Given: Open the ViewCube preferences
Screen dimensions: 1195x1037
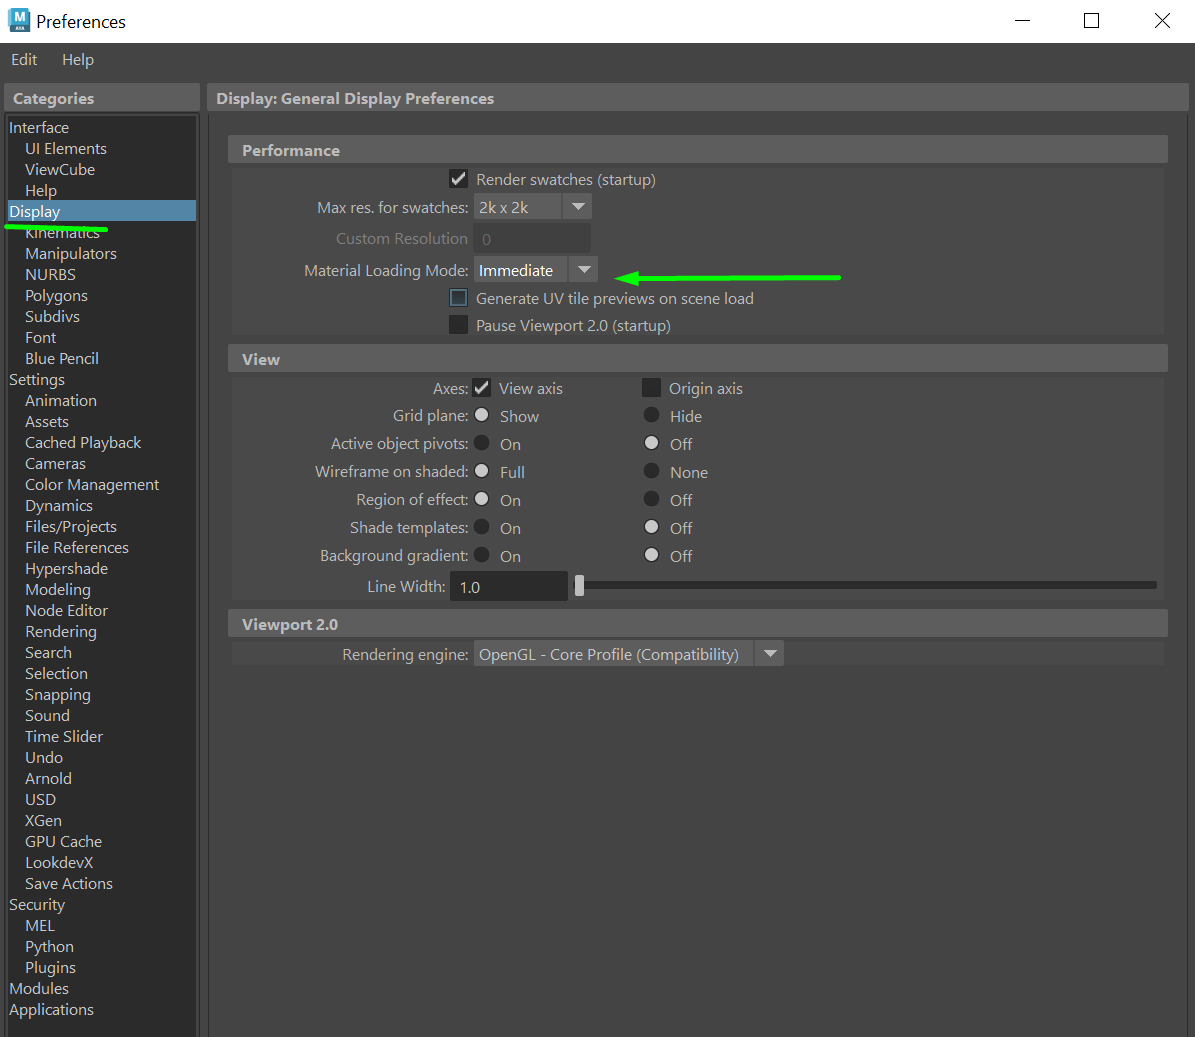Looking at the screenshot, I should (59, 169).
